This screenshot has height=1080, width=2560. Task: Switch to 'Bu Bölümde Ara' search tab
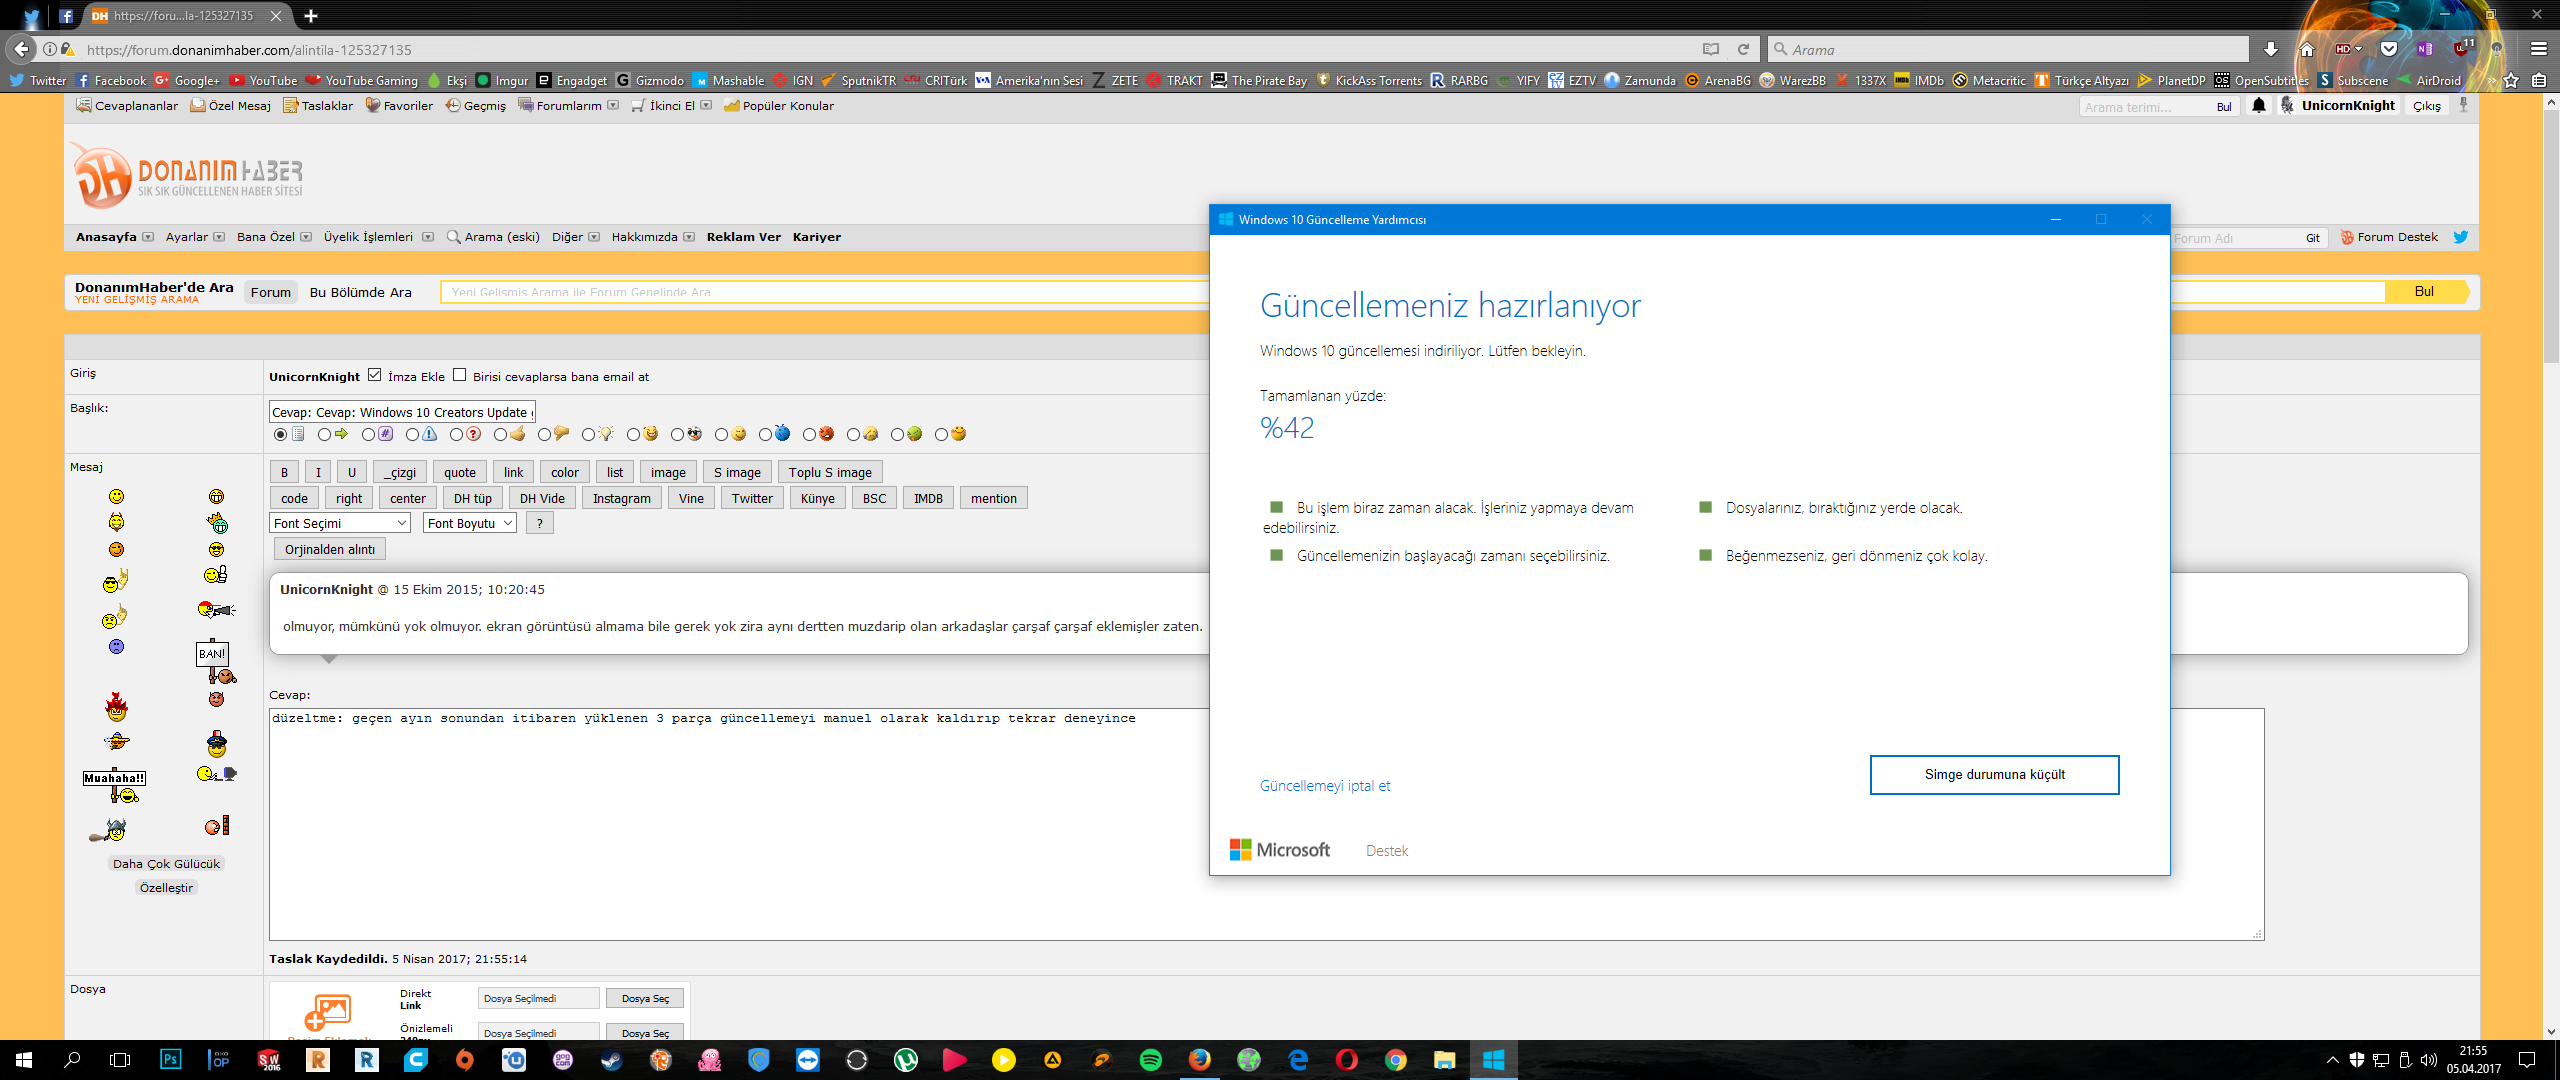360,292
